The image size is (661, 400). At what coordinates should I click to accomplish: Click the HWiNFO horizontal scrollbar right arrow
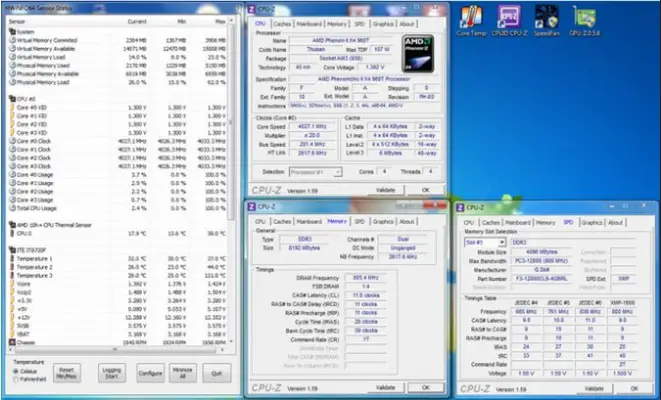tap(222, 349)
